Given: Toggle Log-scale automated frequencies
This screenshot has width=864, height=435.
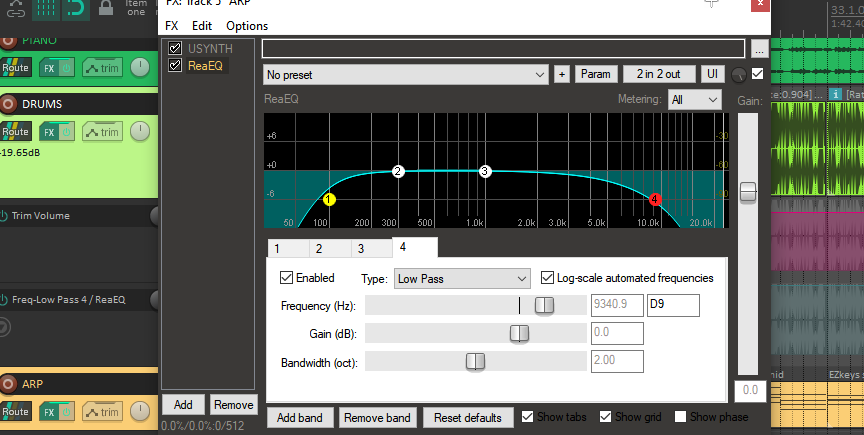Looking at the screenshot, I should point(547,277).
